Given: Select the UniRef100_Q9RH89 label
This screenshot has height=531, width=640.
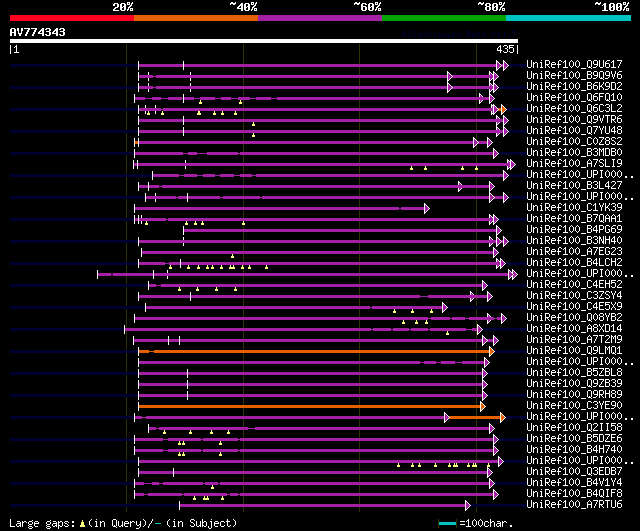Looking at the screenshot, I should click(574, 395).
